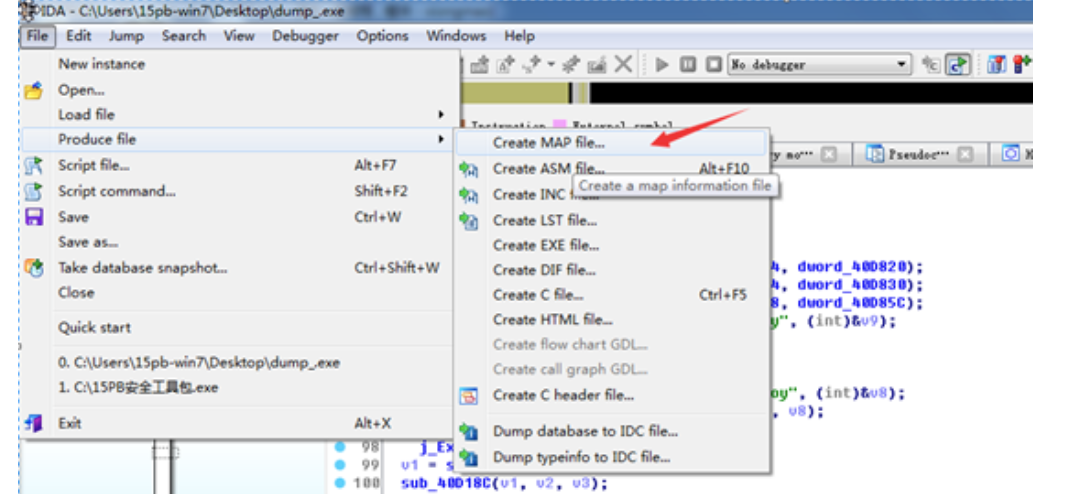Click sub_40D18C(v1, v2, v3) code line

pos(503,484)
